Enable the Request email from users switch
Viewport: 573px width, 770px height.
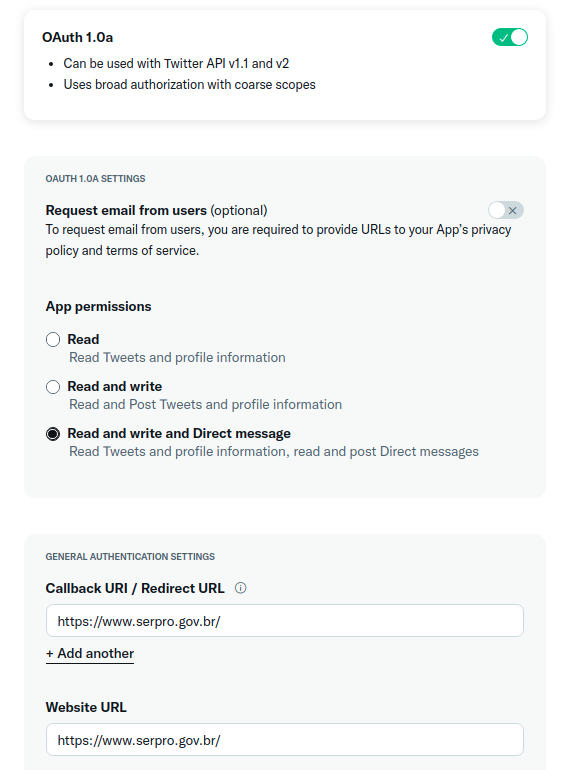click(506, 210)
